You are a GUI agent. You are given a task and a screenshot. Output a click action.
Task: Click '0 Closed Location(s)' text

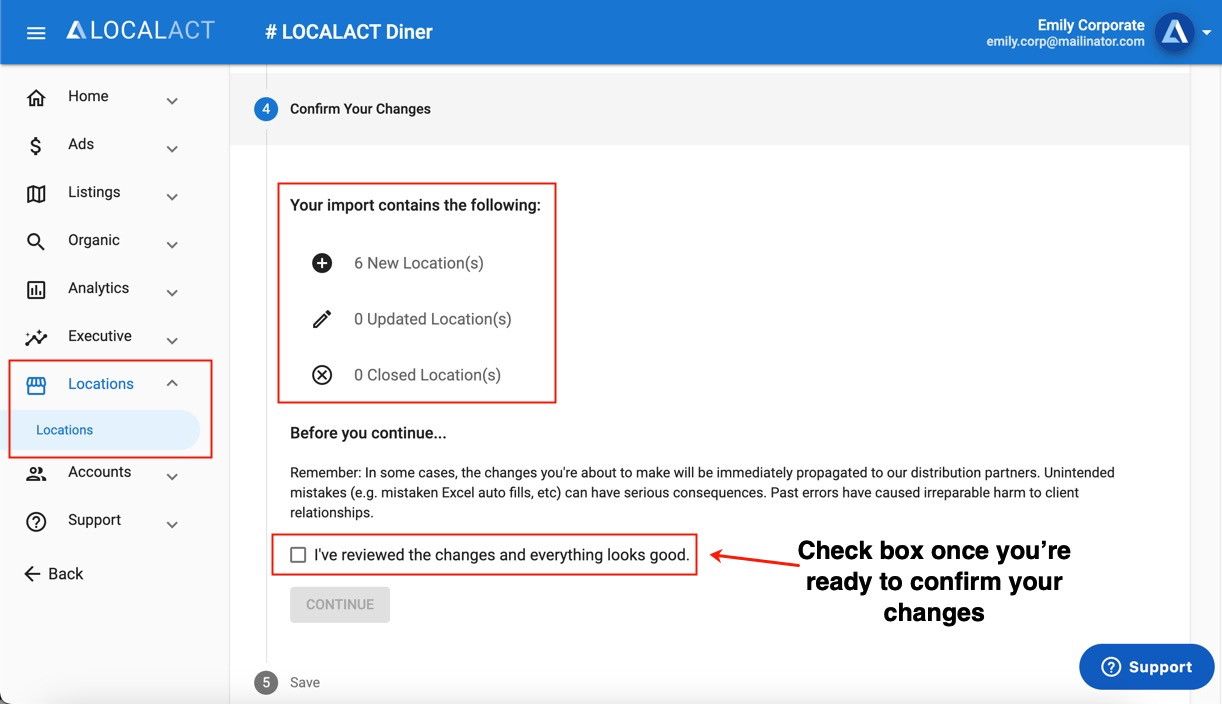428,375
